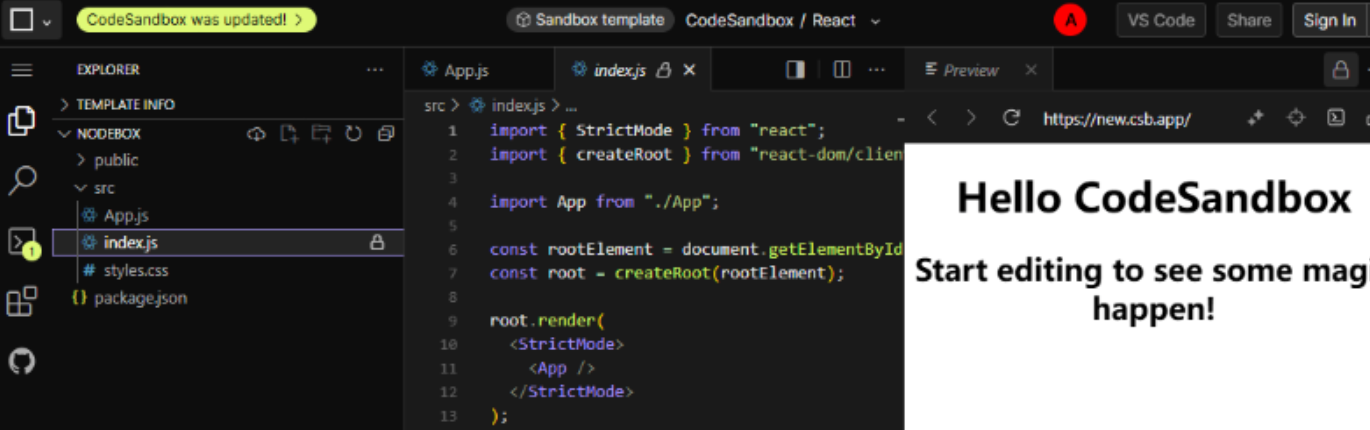Image resolution: width=1370 pixels, height=430 pixels.
Task: Click the lock icon on index.js editor tab
Action: coord(663,70)
